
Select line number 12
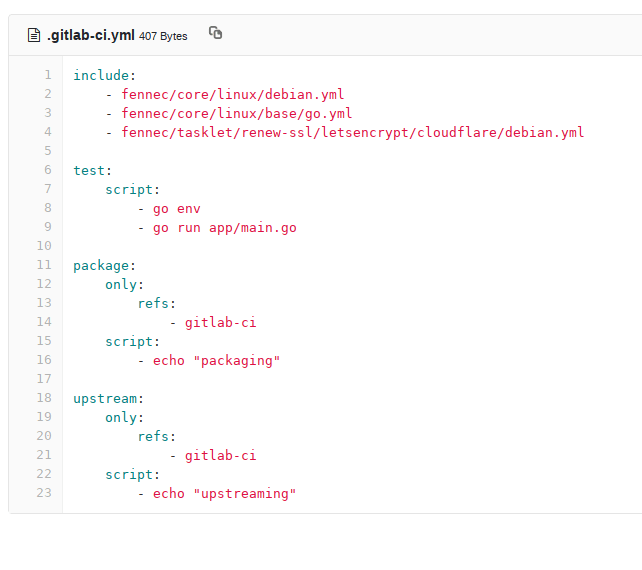tap(44, 284)
